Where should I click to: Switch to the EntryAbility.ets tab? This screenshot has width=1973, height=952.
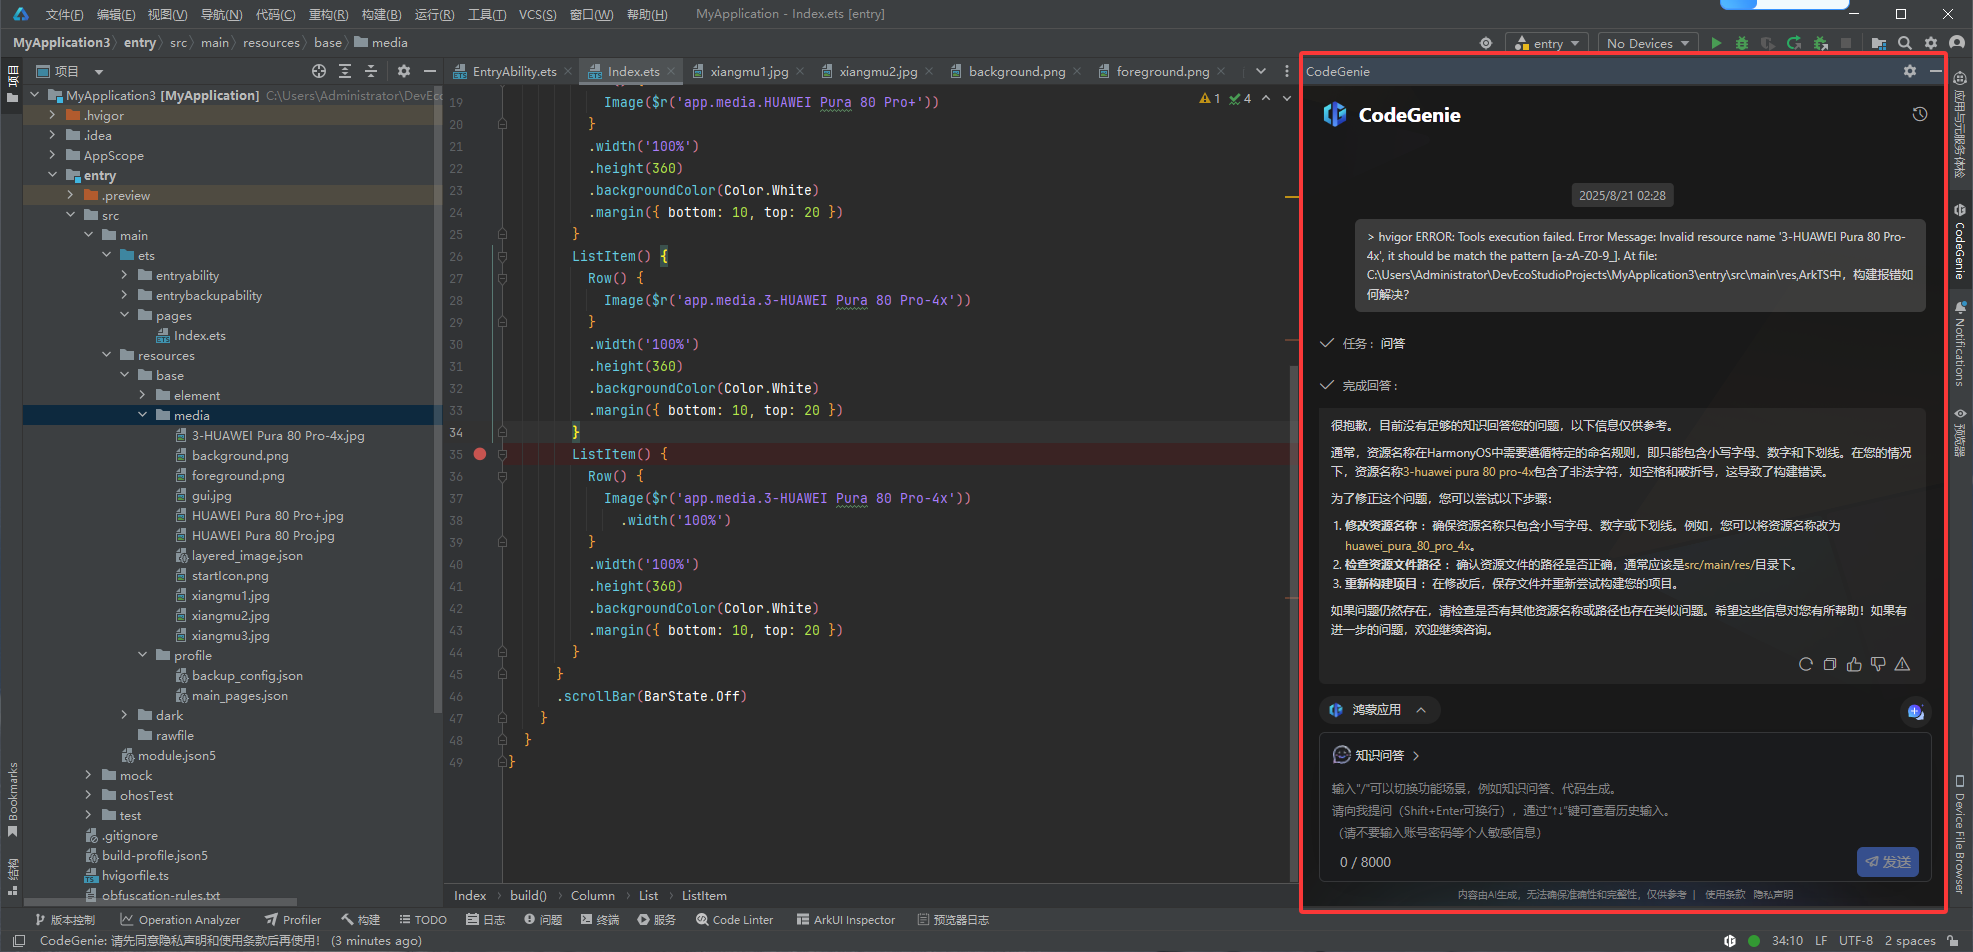click(514, 71)
